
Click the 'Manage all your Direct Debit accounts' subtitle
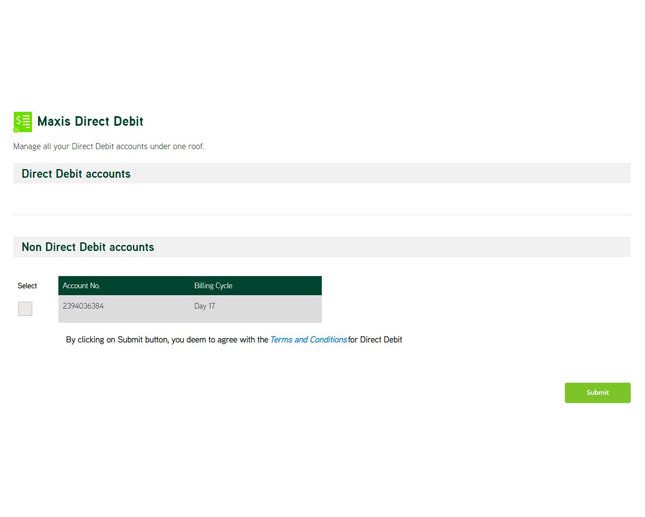click(109, 146)
